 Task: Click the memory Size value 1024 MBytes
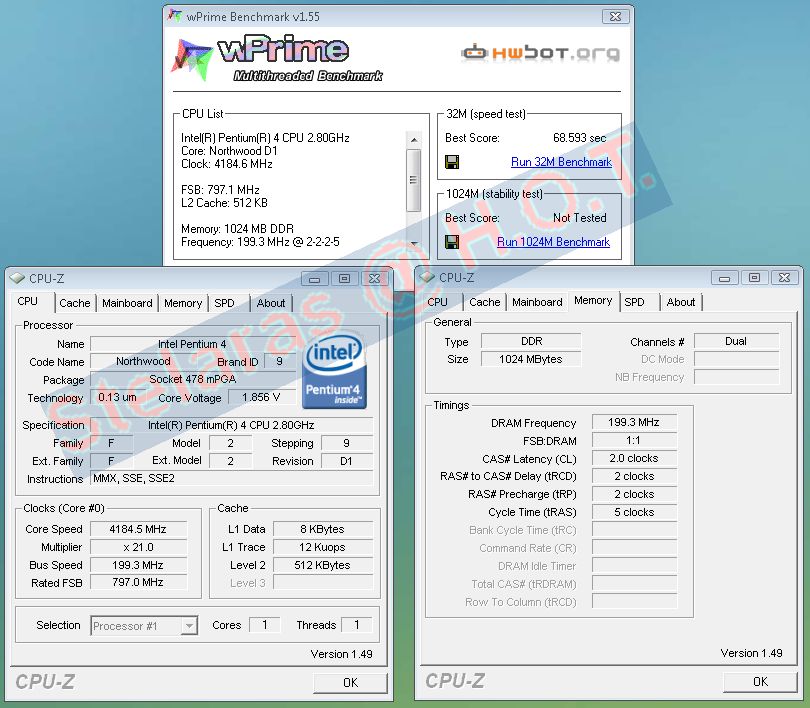pyautogui.click(x=531, y=359)
